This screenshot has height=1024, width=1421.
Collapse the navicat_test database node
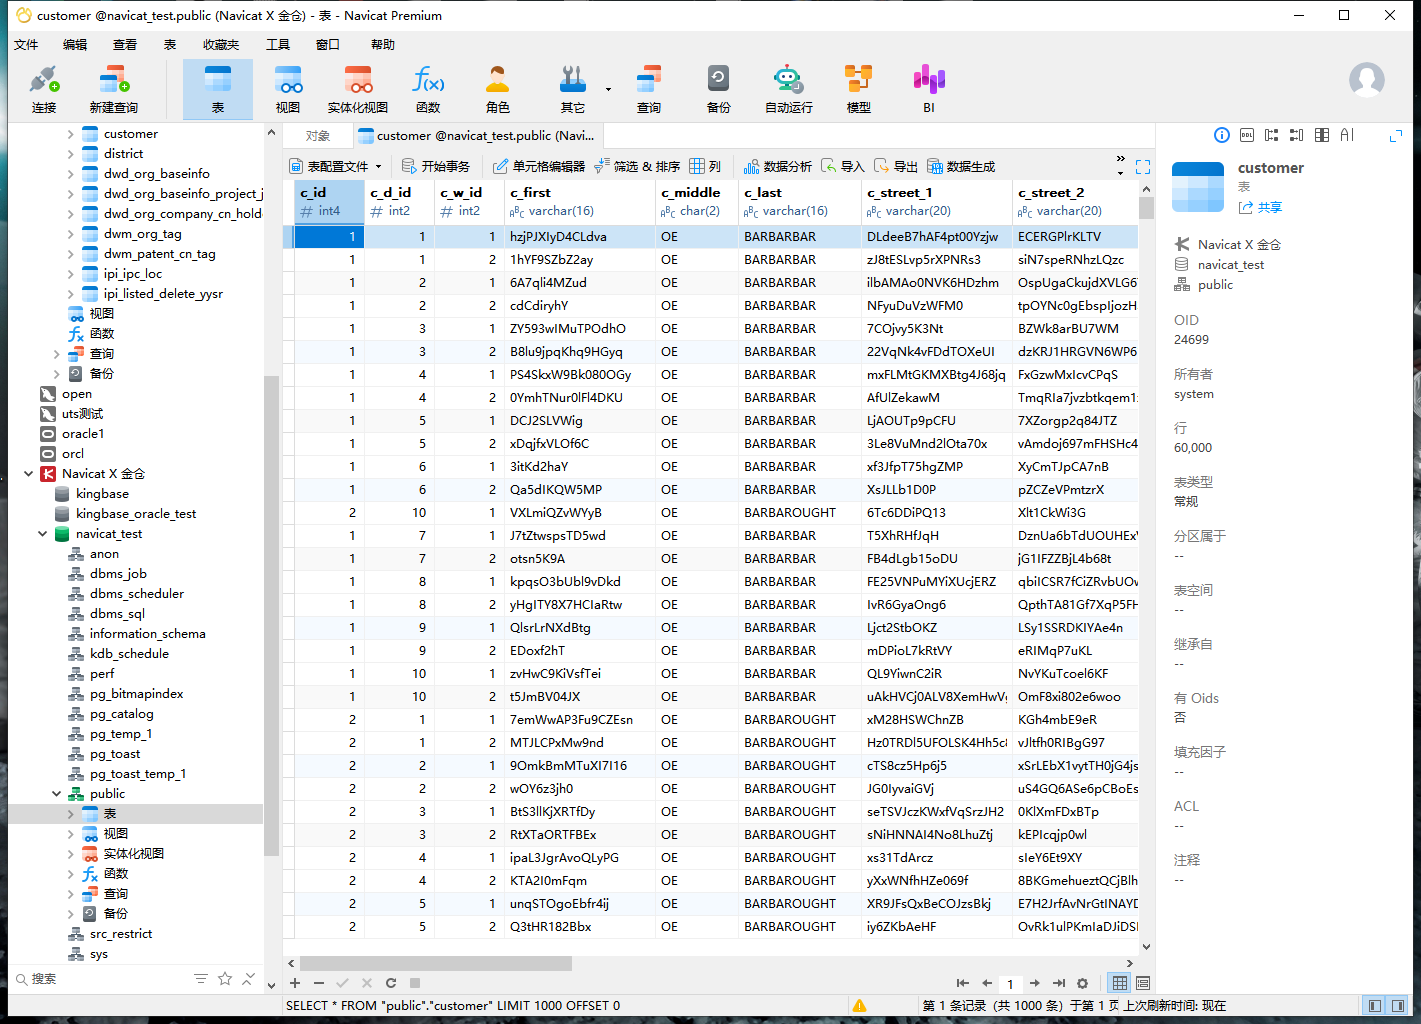42,533
